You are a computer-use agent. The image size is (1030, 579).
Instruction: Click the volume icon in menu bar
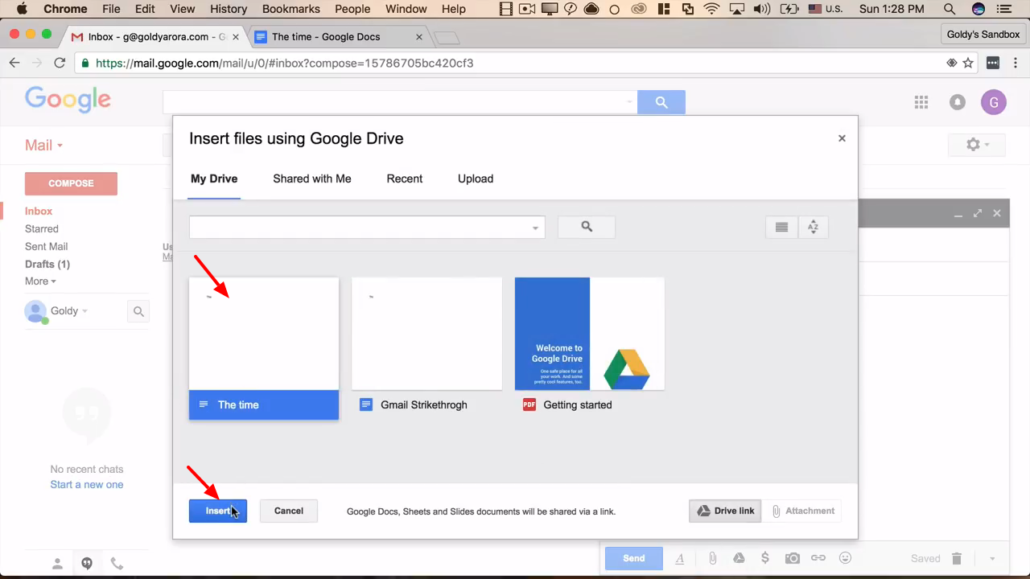(x=762, y=9)
